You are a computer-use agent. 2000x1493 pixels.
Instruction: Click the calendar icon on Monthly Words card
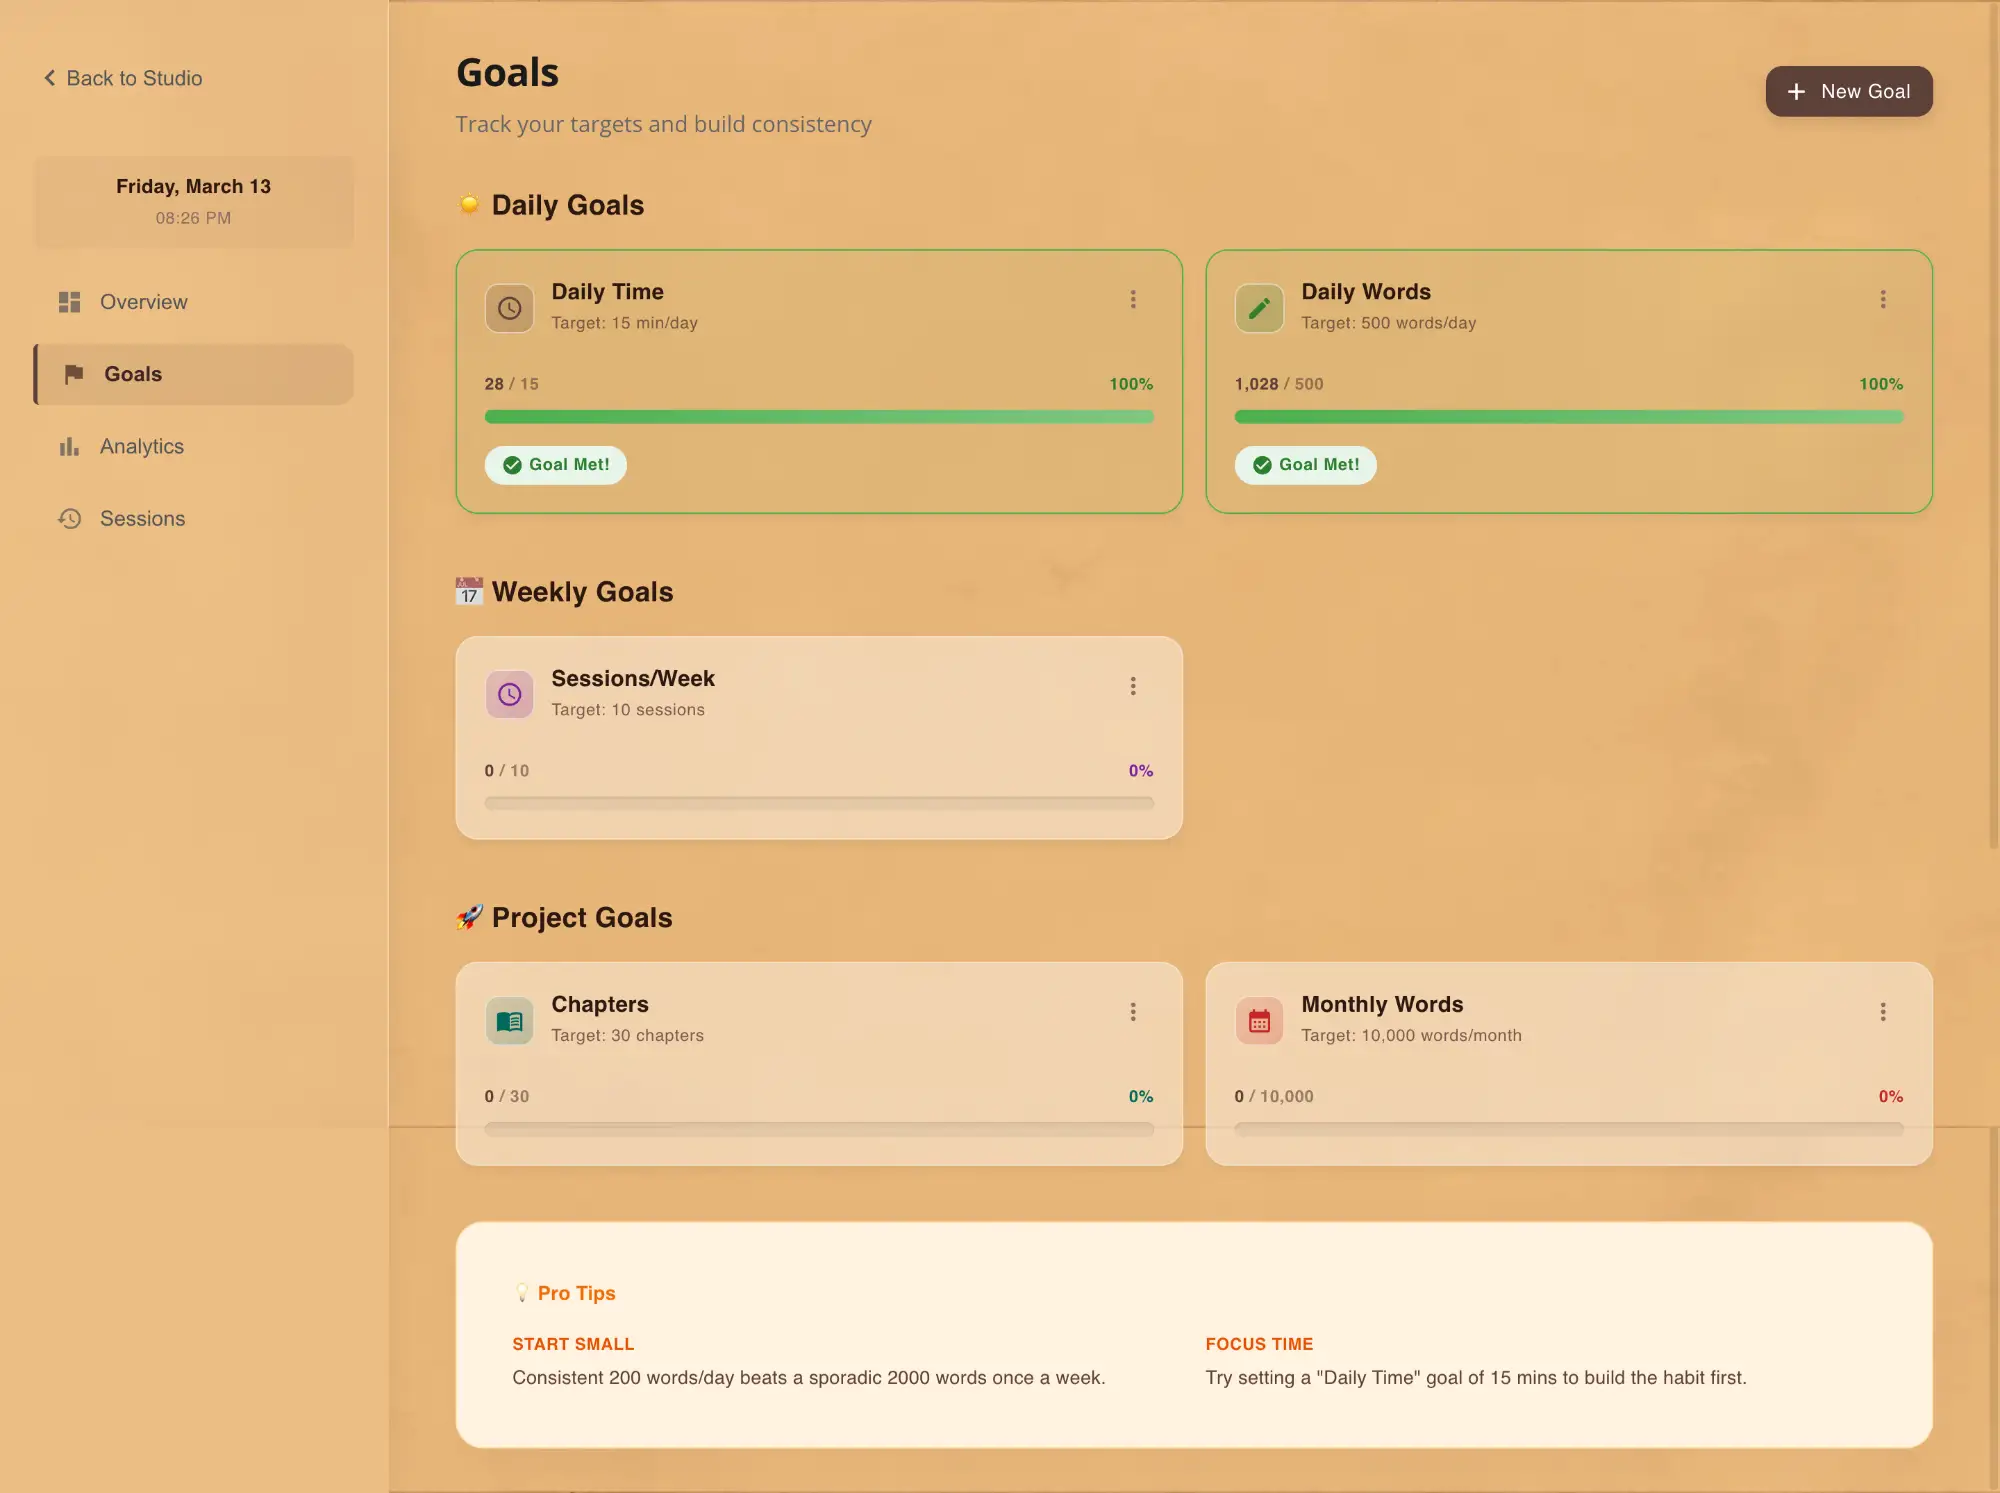(1259, 1020)
